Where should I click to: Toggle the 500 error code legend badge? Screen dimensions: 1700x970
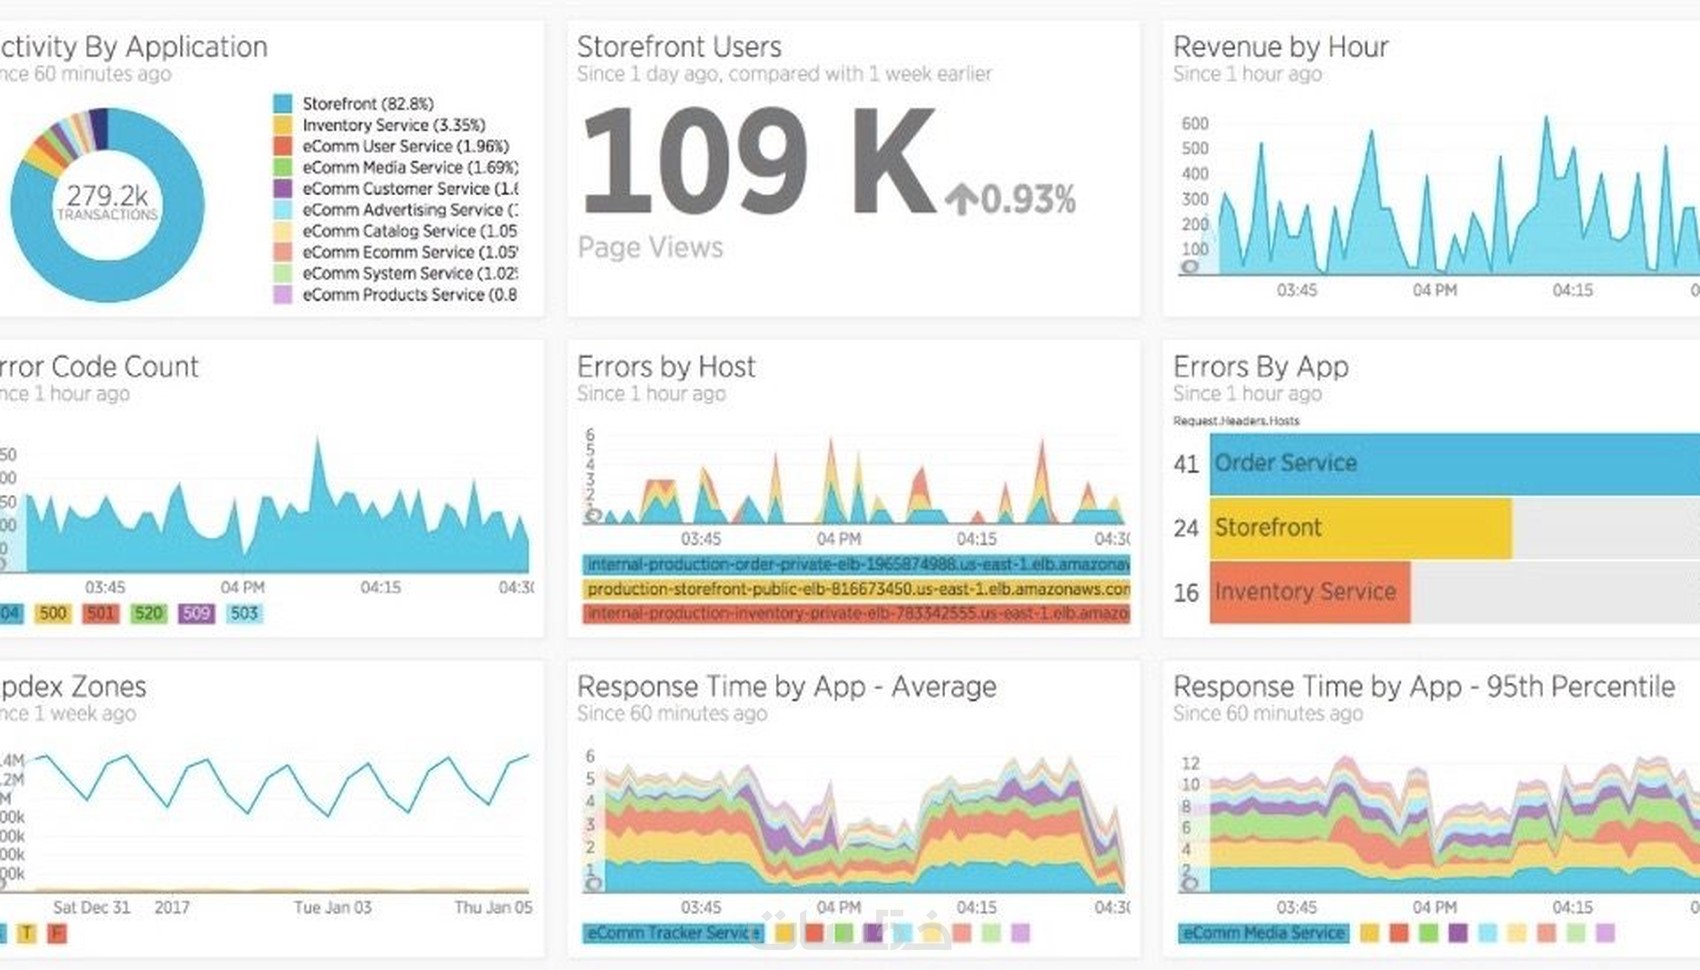click(x=53, y=613)
